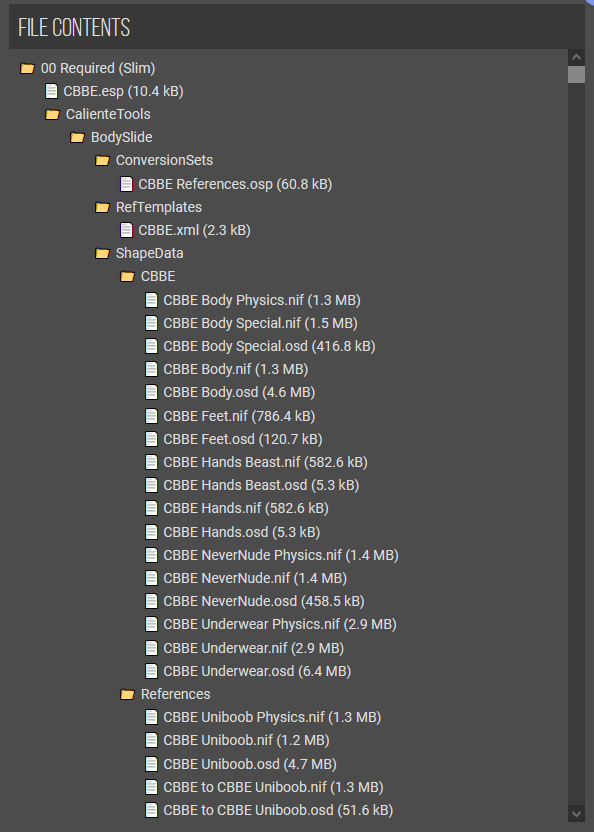
Task: Click file icon beside CBBE Hands Beast.nif
Action: tap(151, 462)
